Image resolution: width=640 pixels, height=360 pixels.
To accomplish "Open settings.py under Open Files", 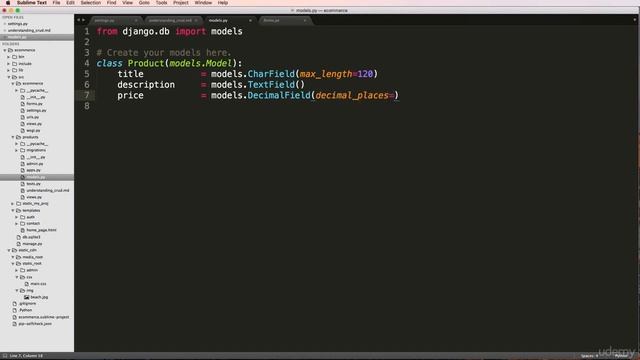I will [x=18, y=24].
